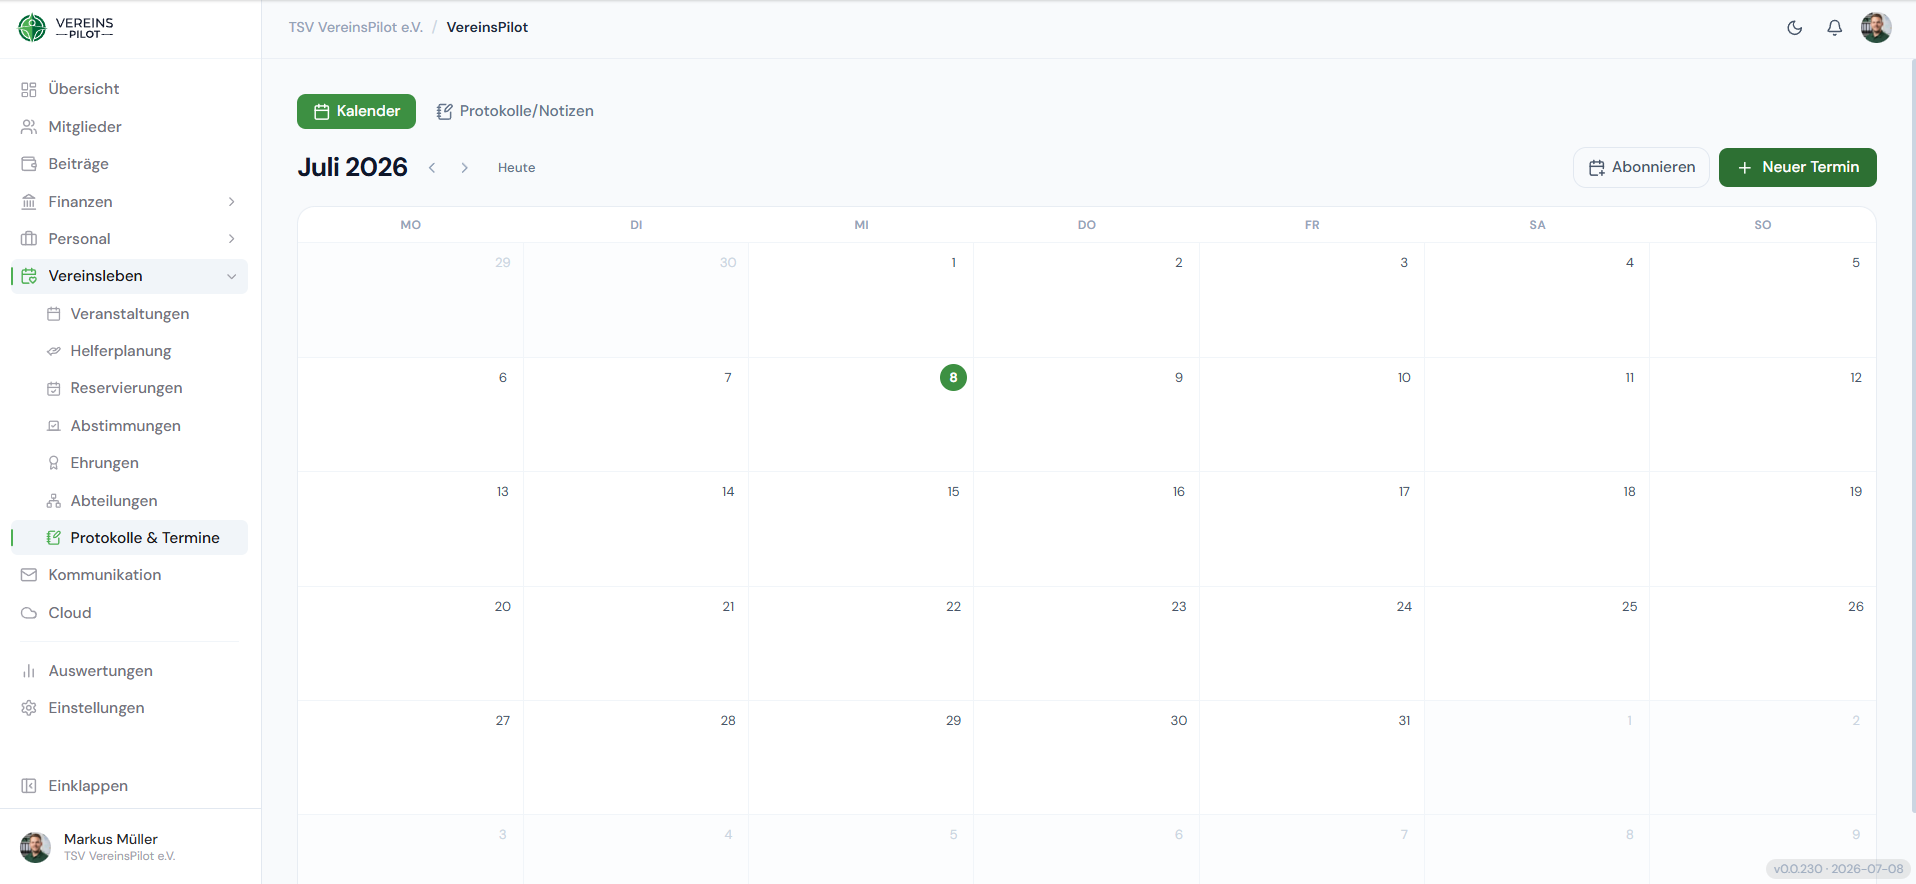Open Markus Müller profile at sidebar bottom

(130, 847)
